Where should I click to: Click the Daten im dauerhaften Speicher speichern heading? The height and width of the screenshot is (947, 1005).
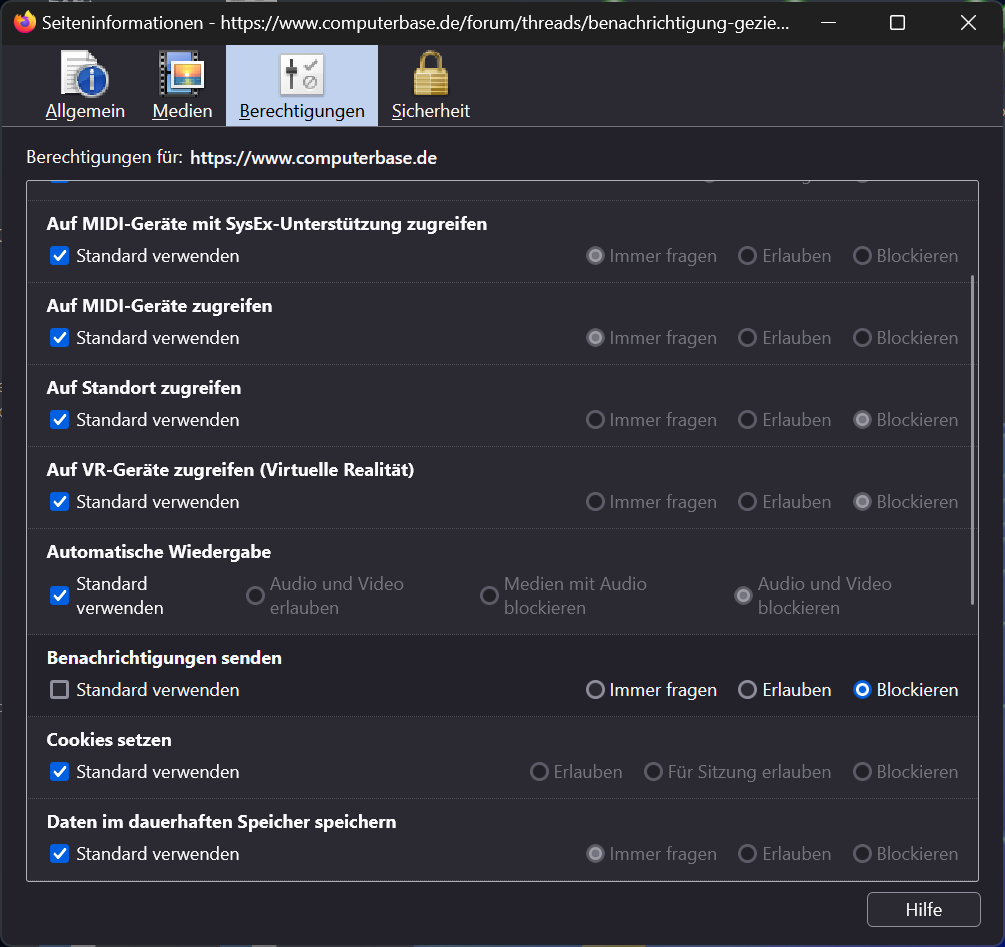pyautogui.click(x=222, y=822)
